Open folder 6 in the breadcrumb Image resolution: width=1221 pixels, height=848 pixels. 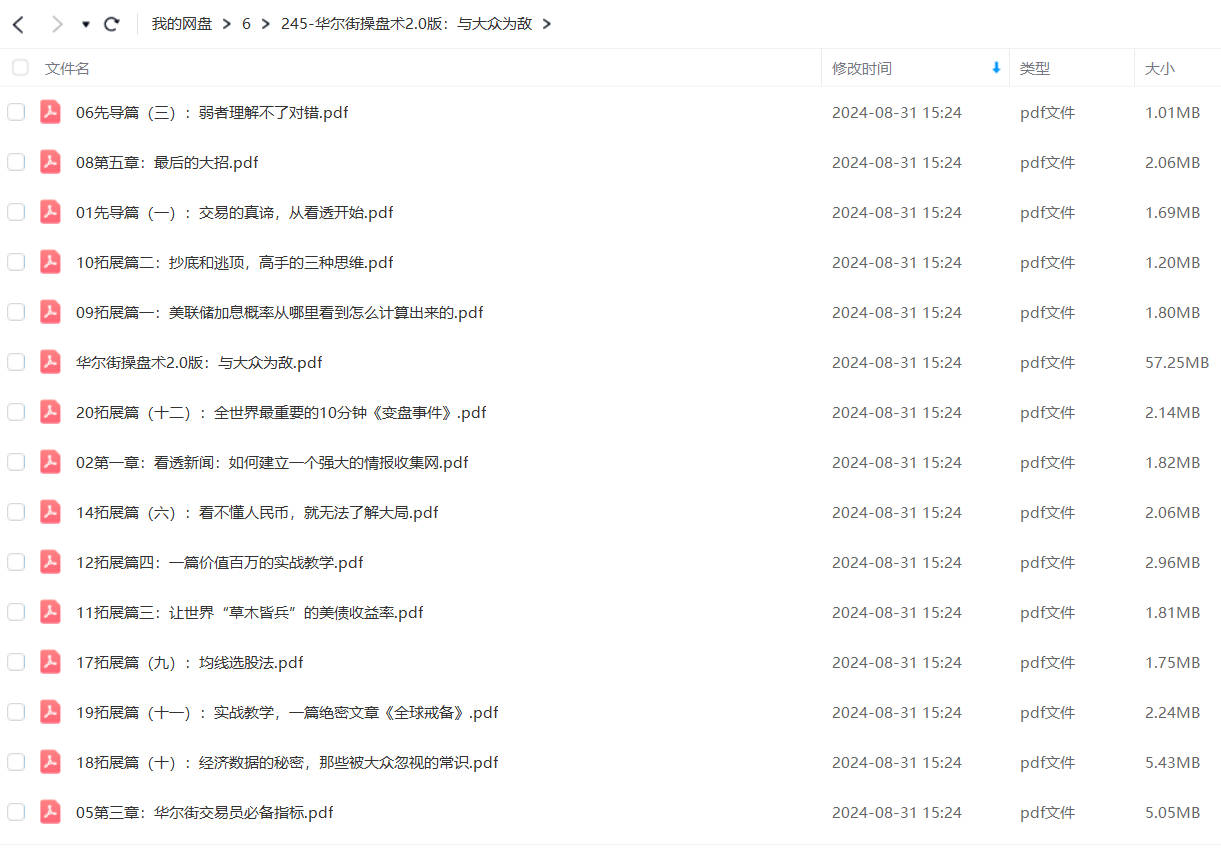tap(246, 24)
